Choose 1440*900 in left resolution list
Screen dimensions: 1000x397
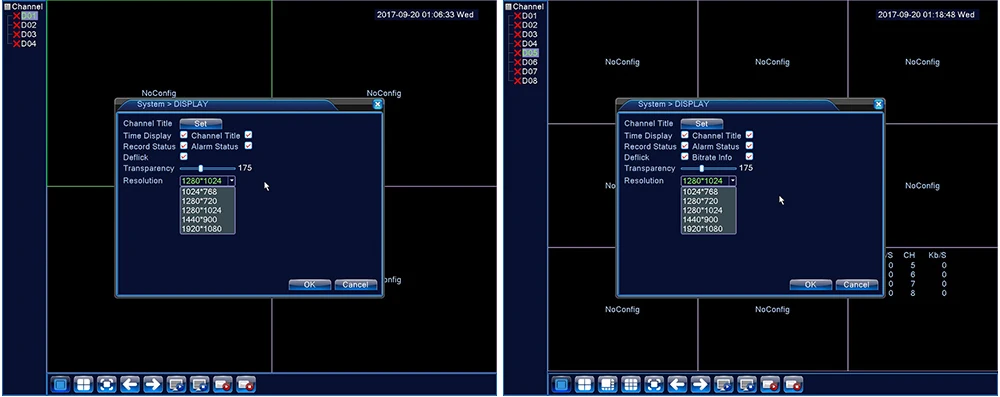pos(208,220)
